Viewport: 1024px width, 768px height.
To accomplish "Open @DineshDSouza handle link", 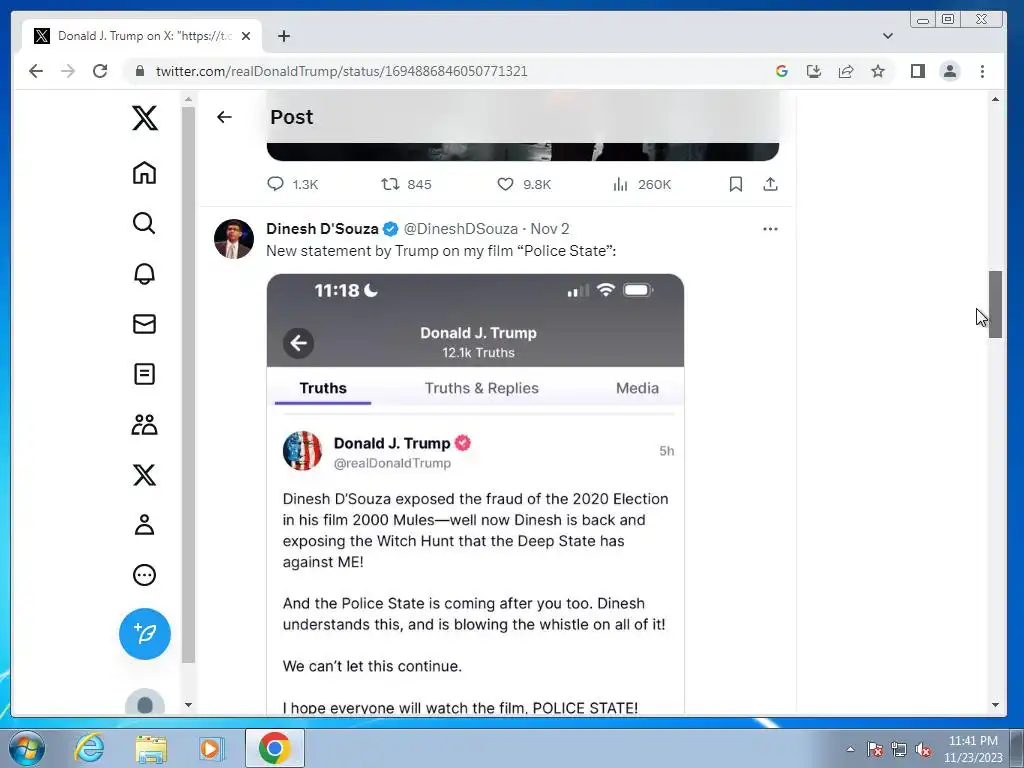I will click(460, 229).
